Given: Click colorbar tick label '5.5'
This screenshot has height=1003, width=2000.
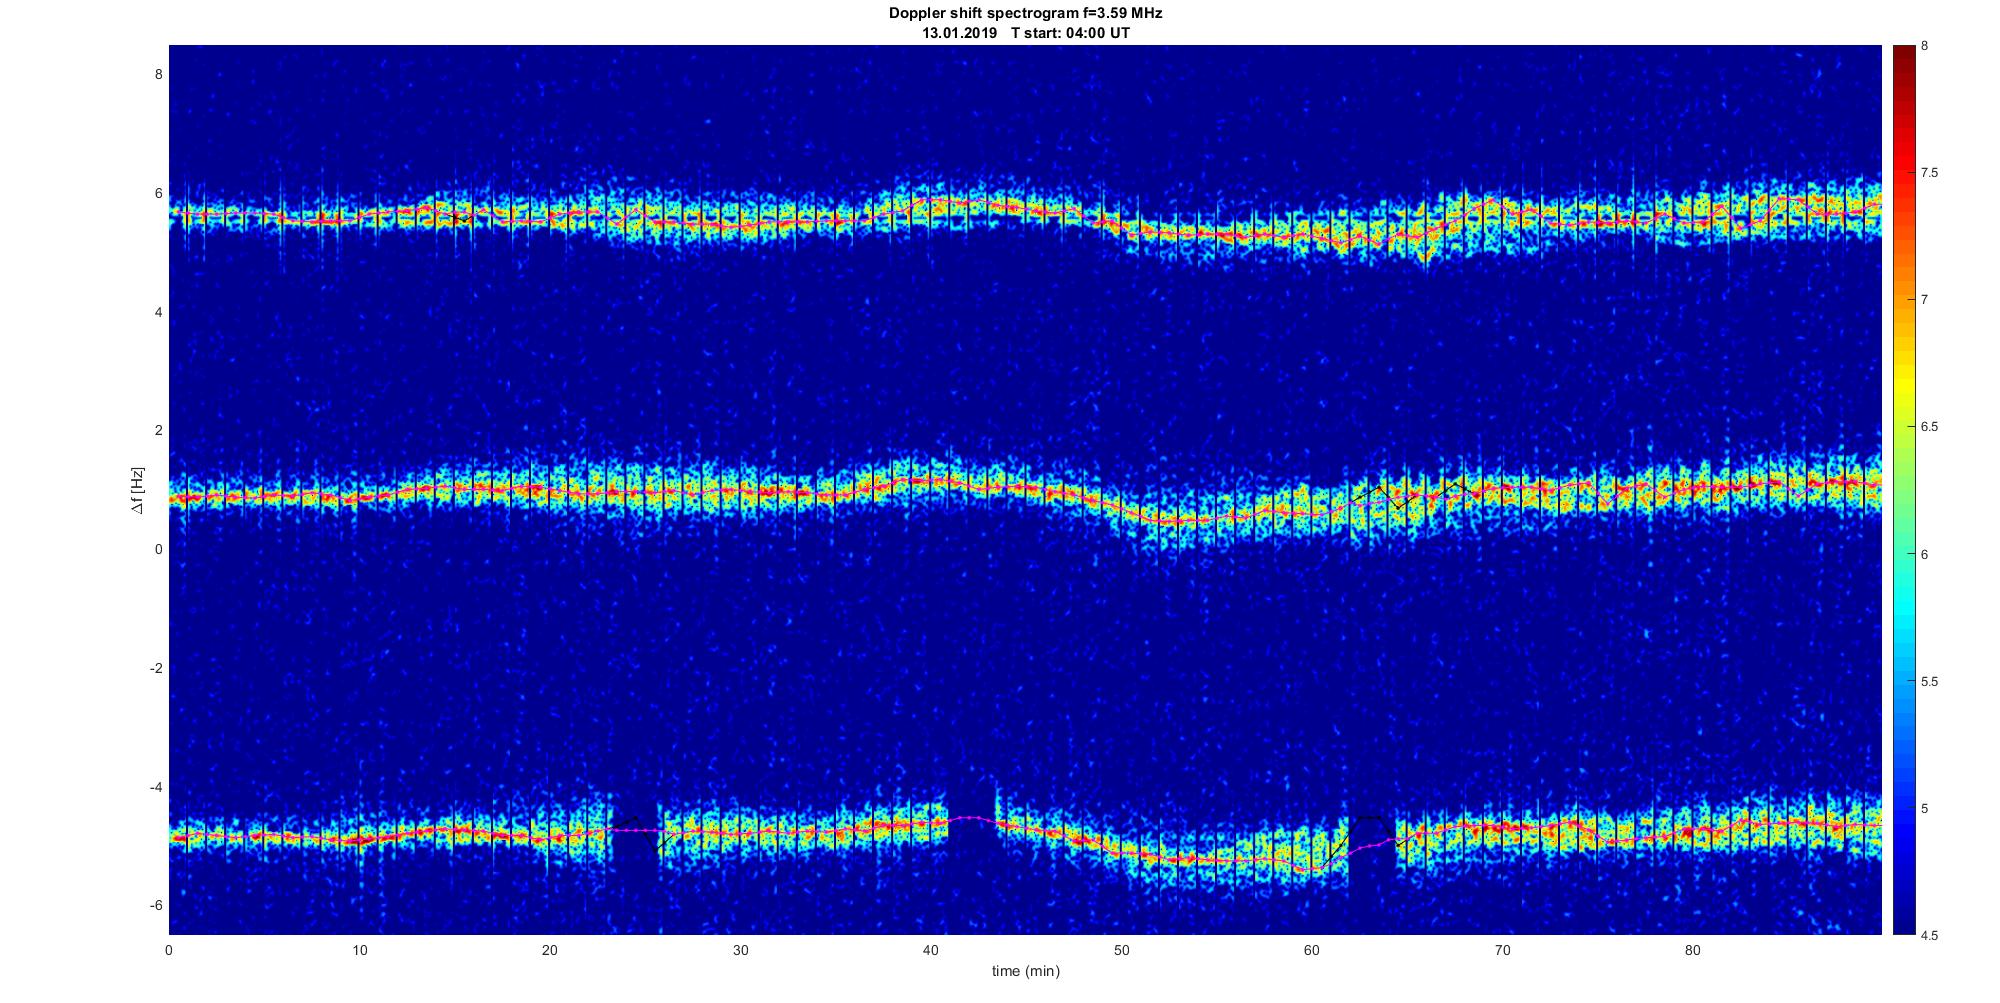Looking at the screenshot, I should coord(1930,682).
